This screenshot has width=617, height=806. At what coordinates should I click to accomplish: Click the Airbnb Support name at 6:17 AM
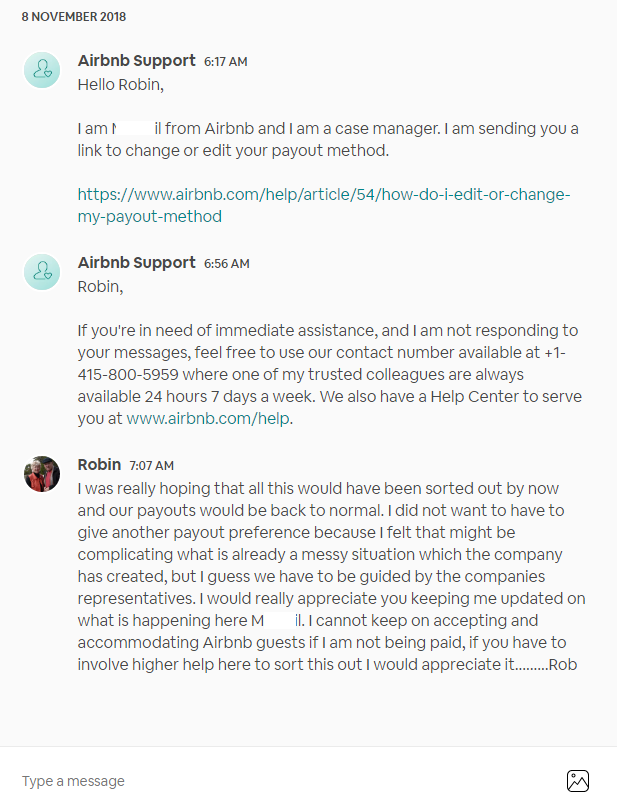(137, 61)
